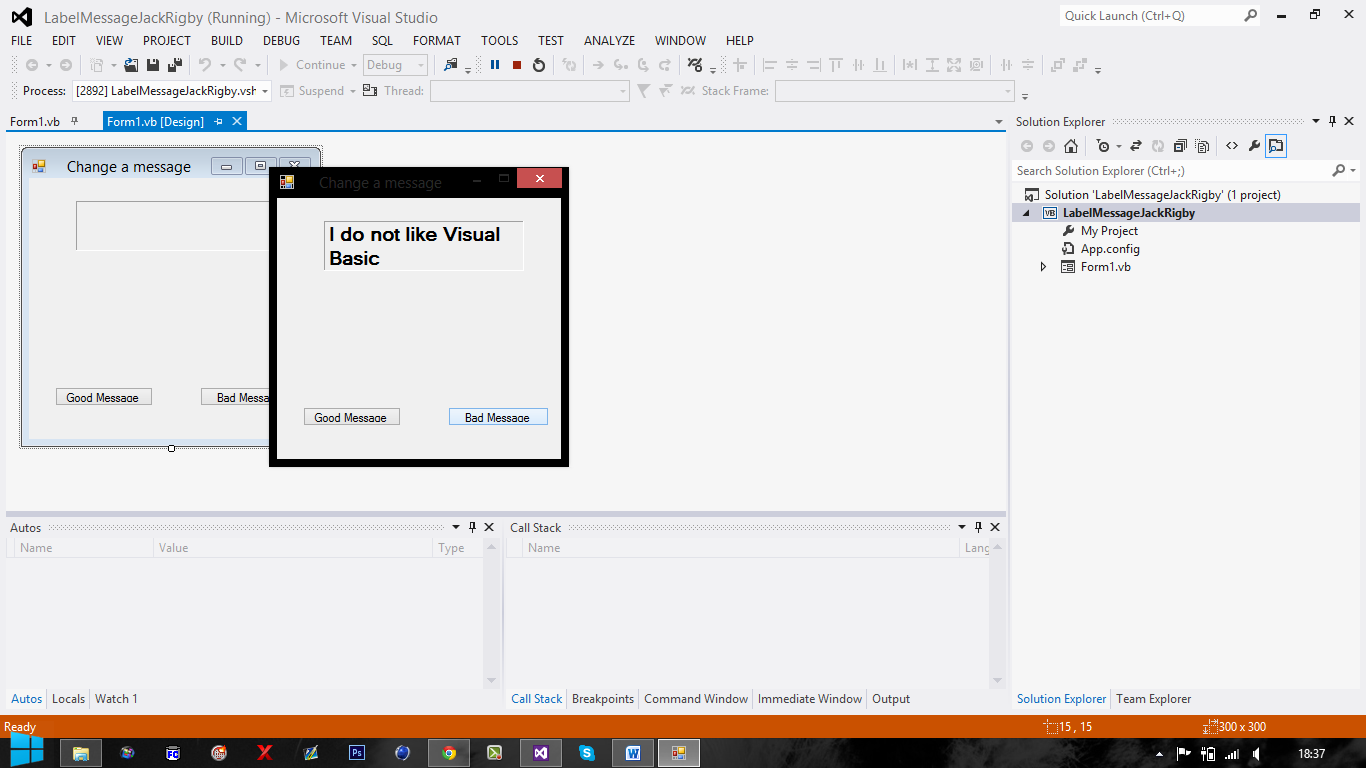Switch to the Form1.vb code tab
This screenshot has height=768, width=1366.
pyautogui.click(x=35, y=122)
